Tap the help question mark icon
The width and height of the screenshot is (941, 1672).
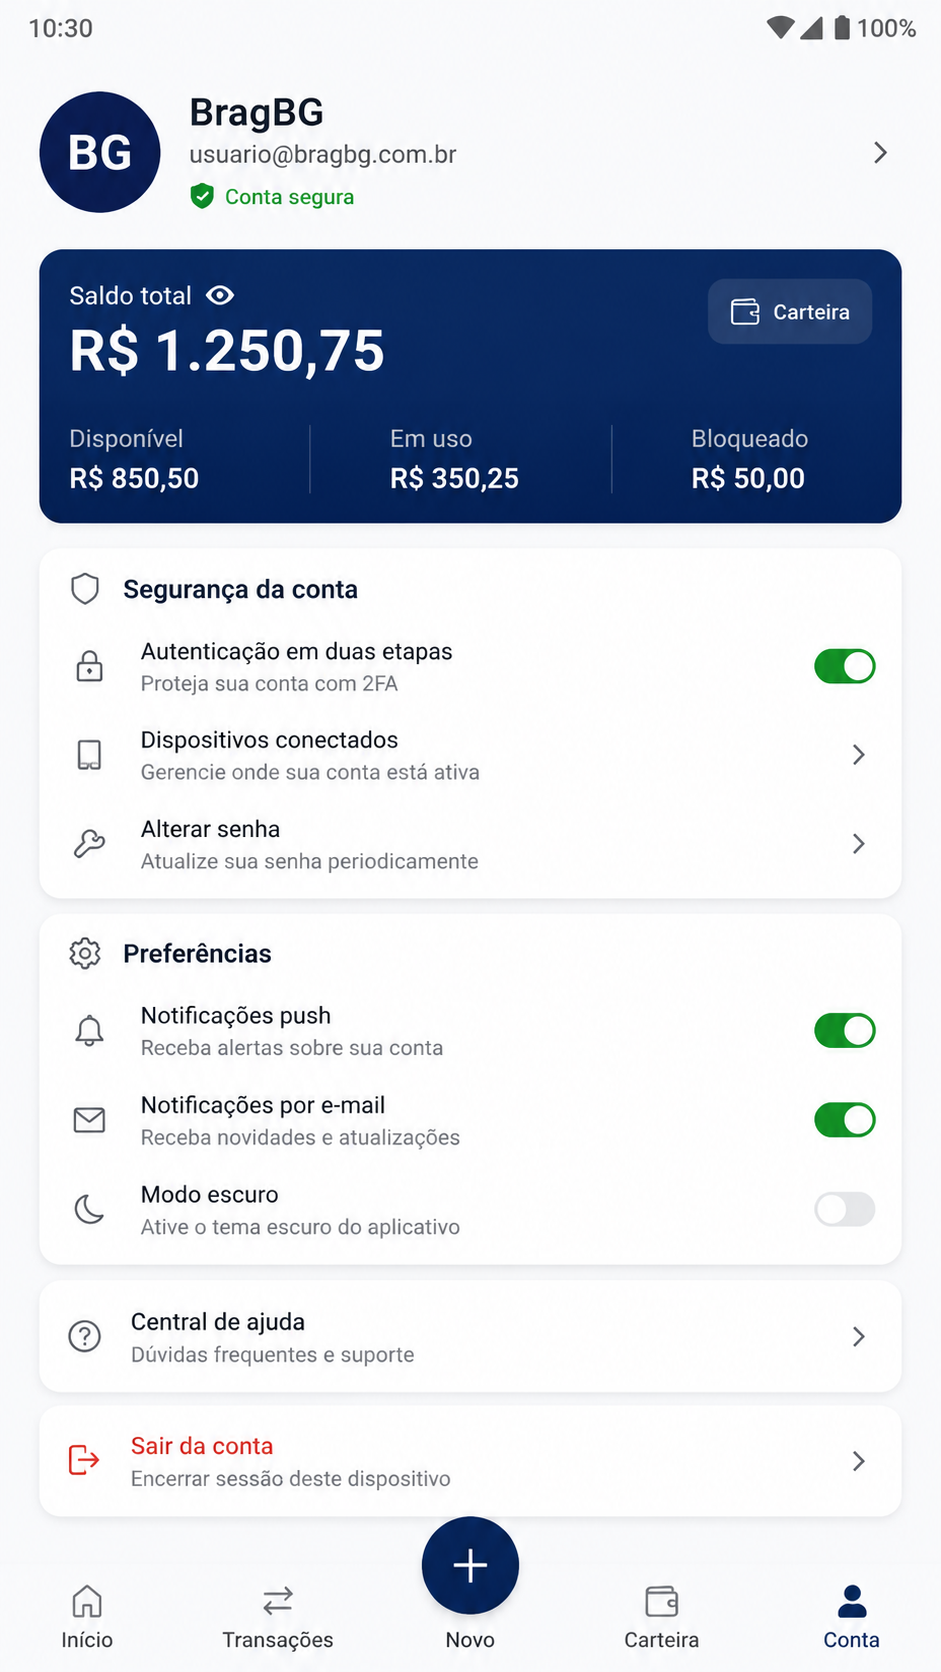pyautogui.click(x=85, y=1336)
